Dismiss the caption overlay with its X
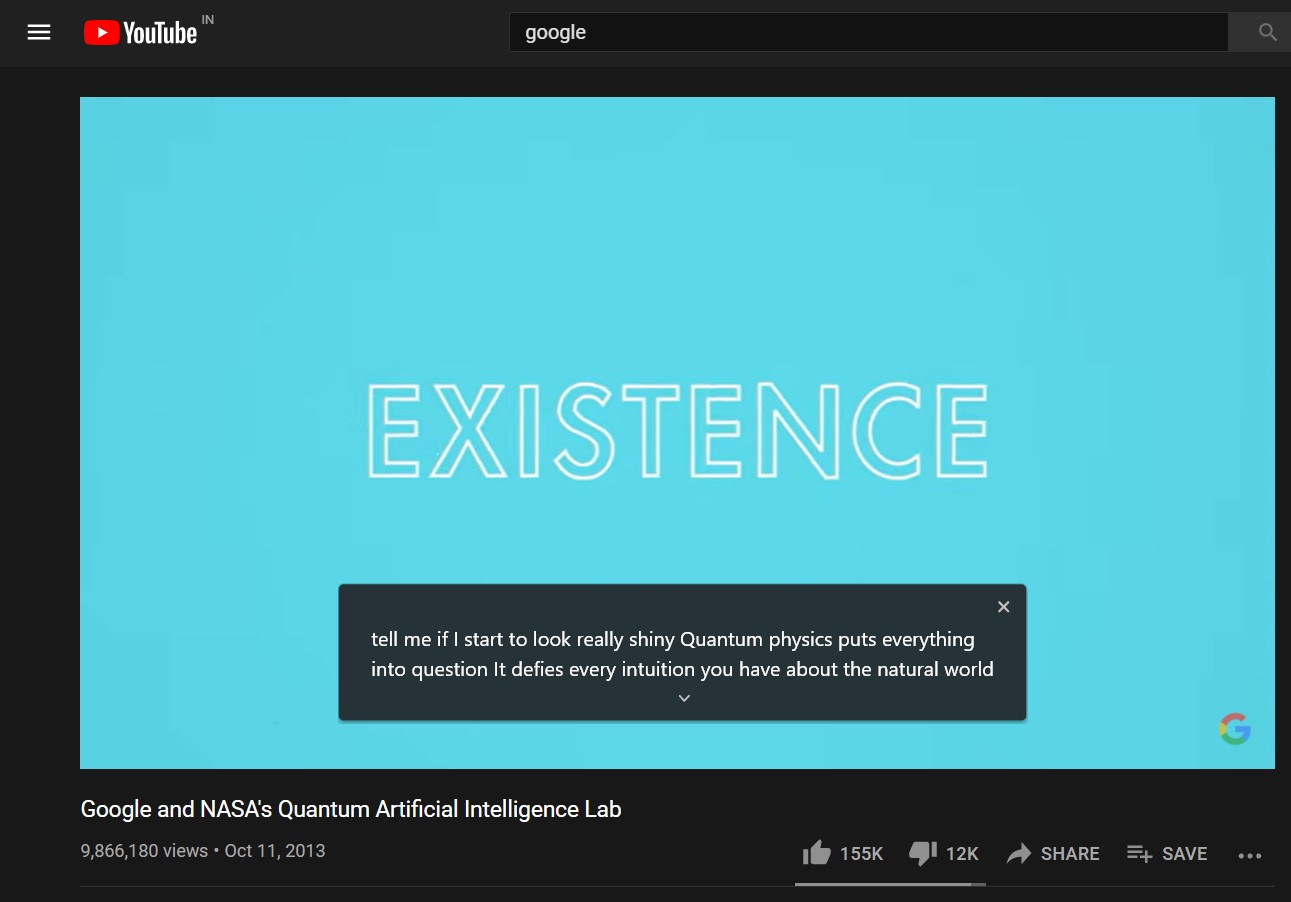 tap(1003, 606)
